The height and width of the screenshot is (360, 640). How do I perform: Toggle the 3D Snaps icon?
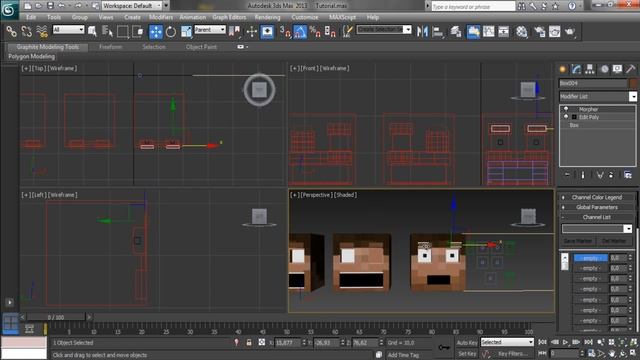point(285,31)
